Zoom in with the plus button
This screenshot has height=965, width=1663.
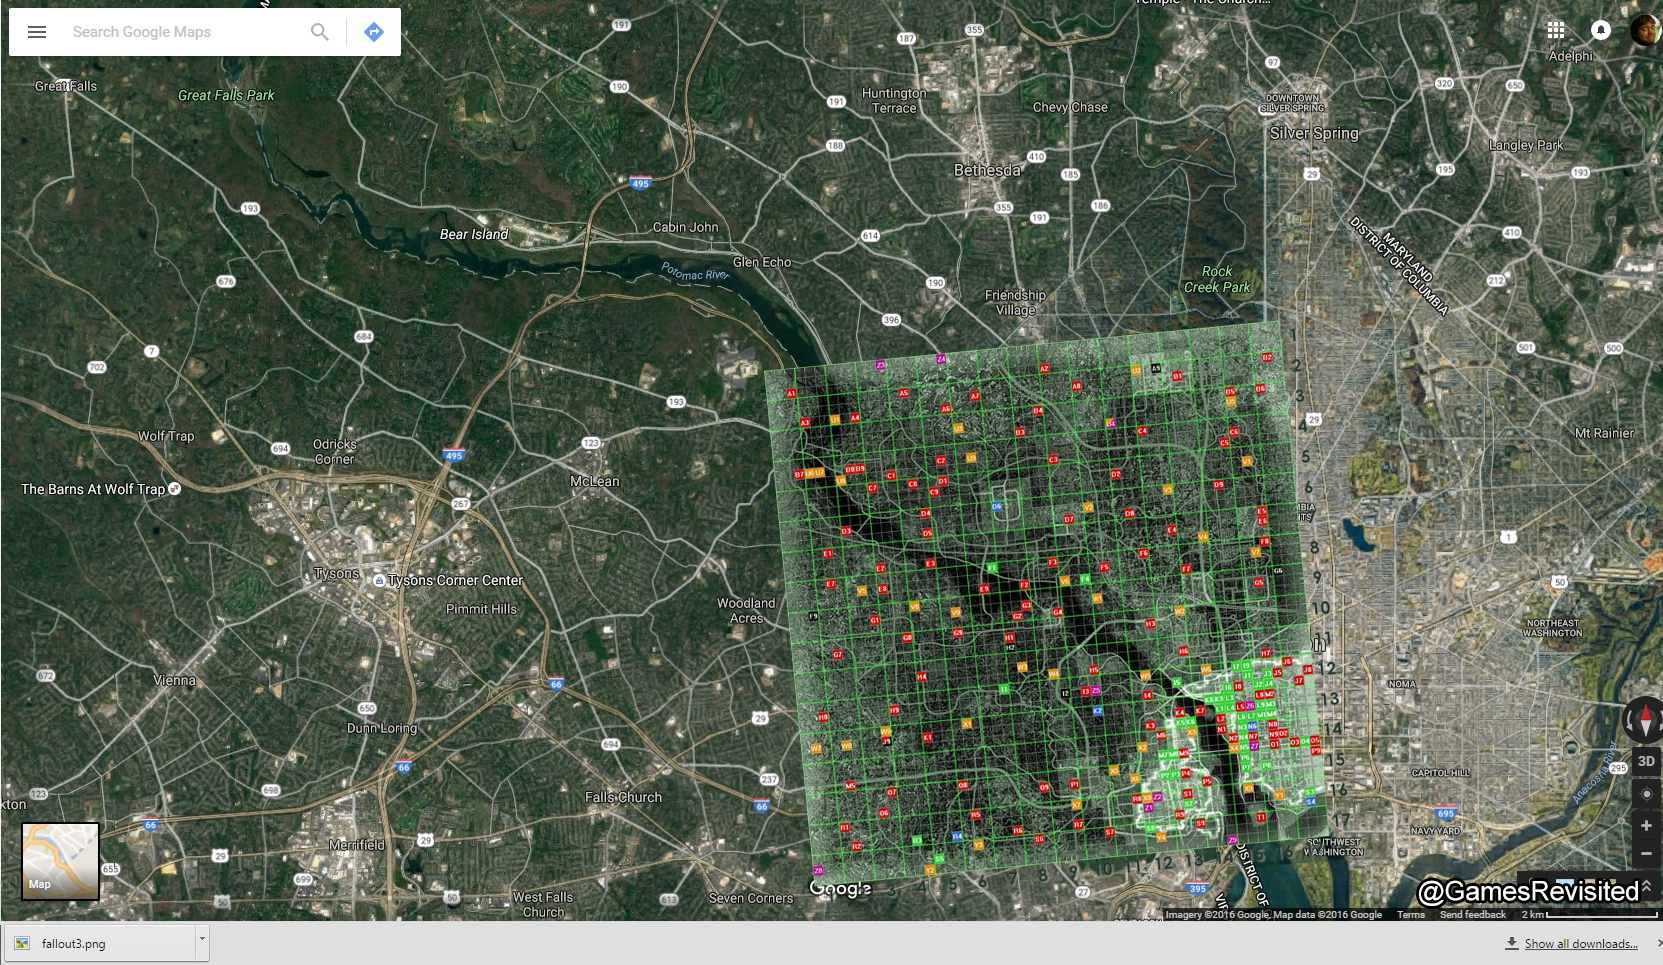[1646, 826]
